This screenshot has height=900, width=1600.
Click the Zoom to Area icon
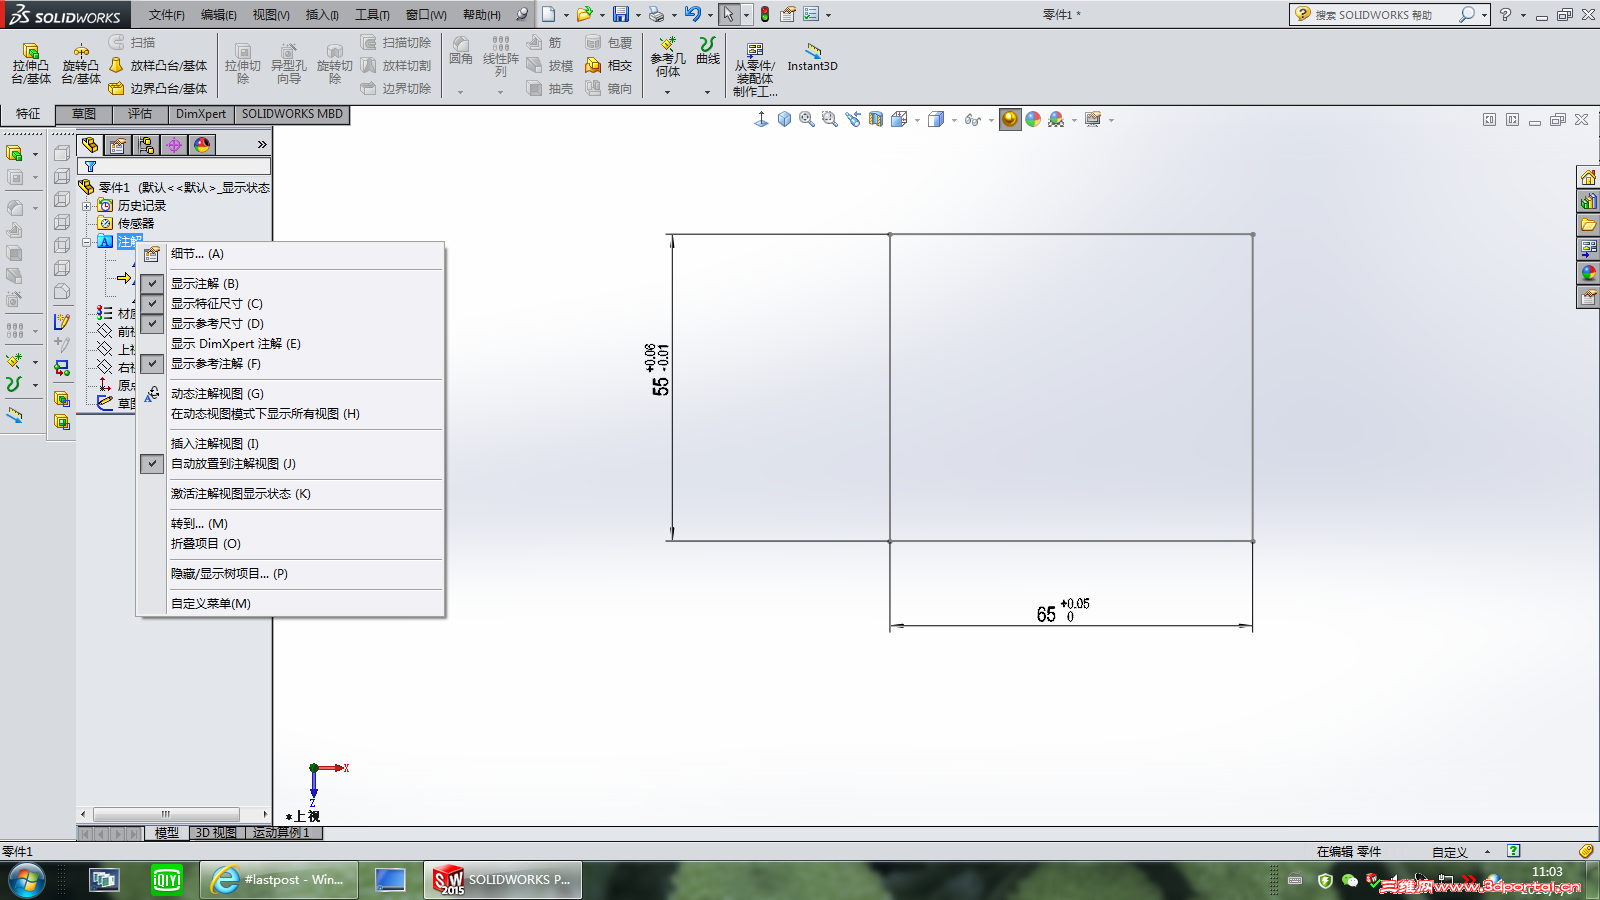click(830, 120)
